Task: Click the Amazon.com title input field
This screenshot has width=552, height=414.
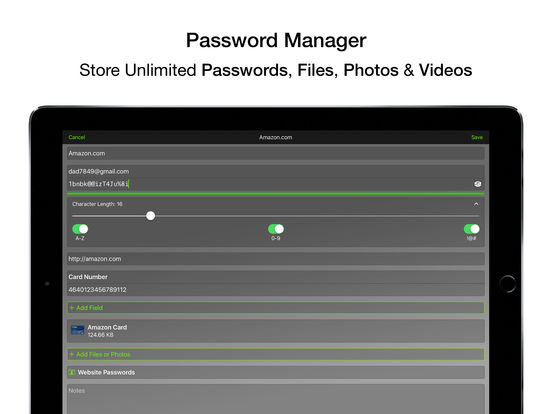Action: [276, 153]
